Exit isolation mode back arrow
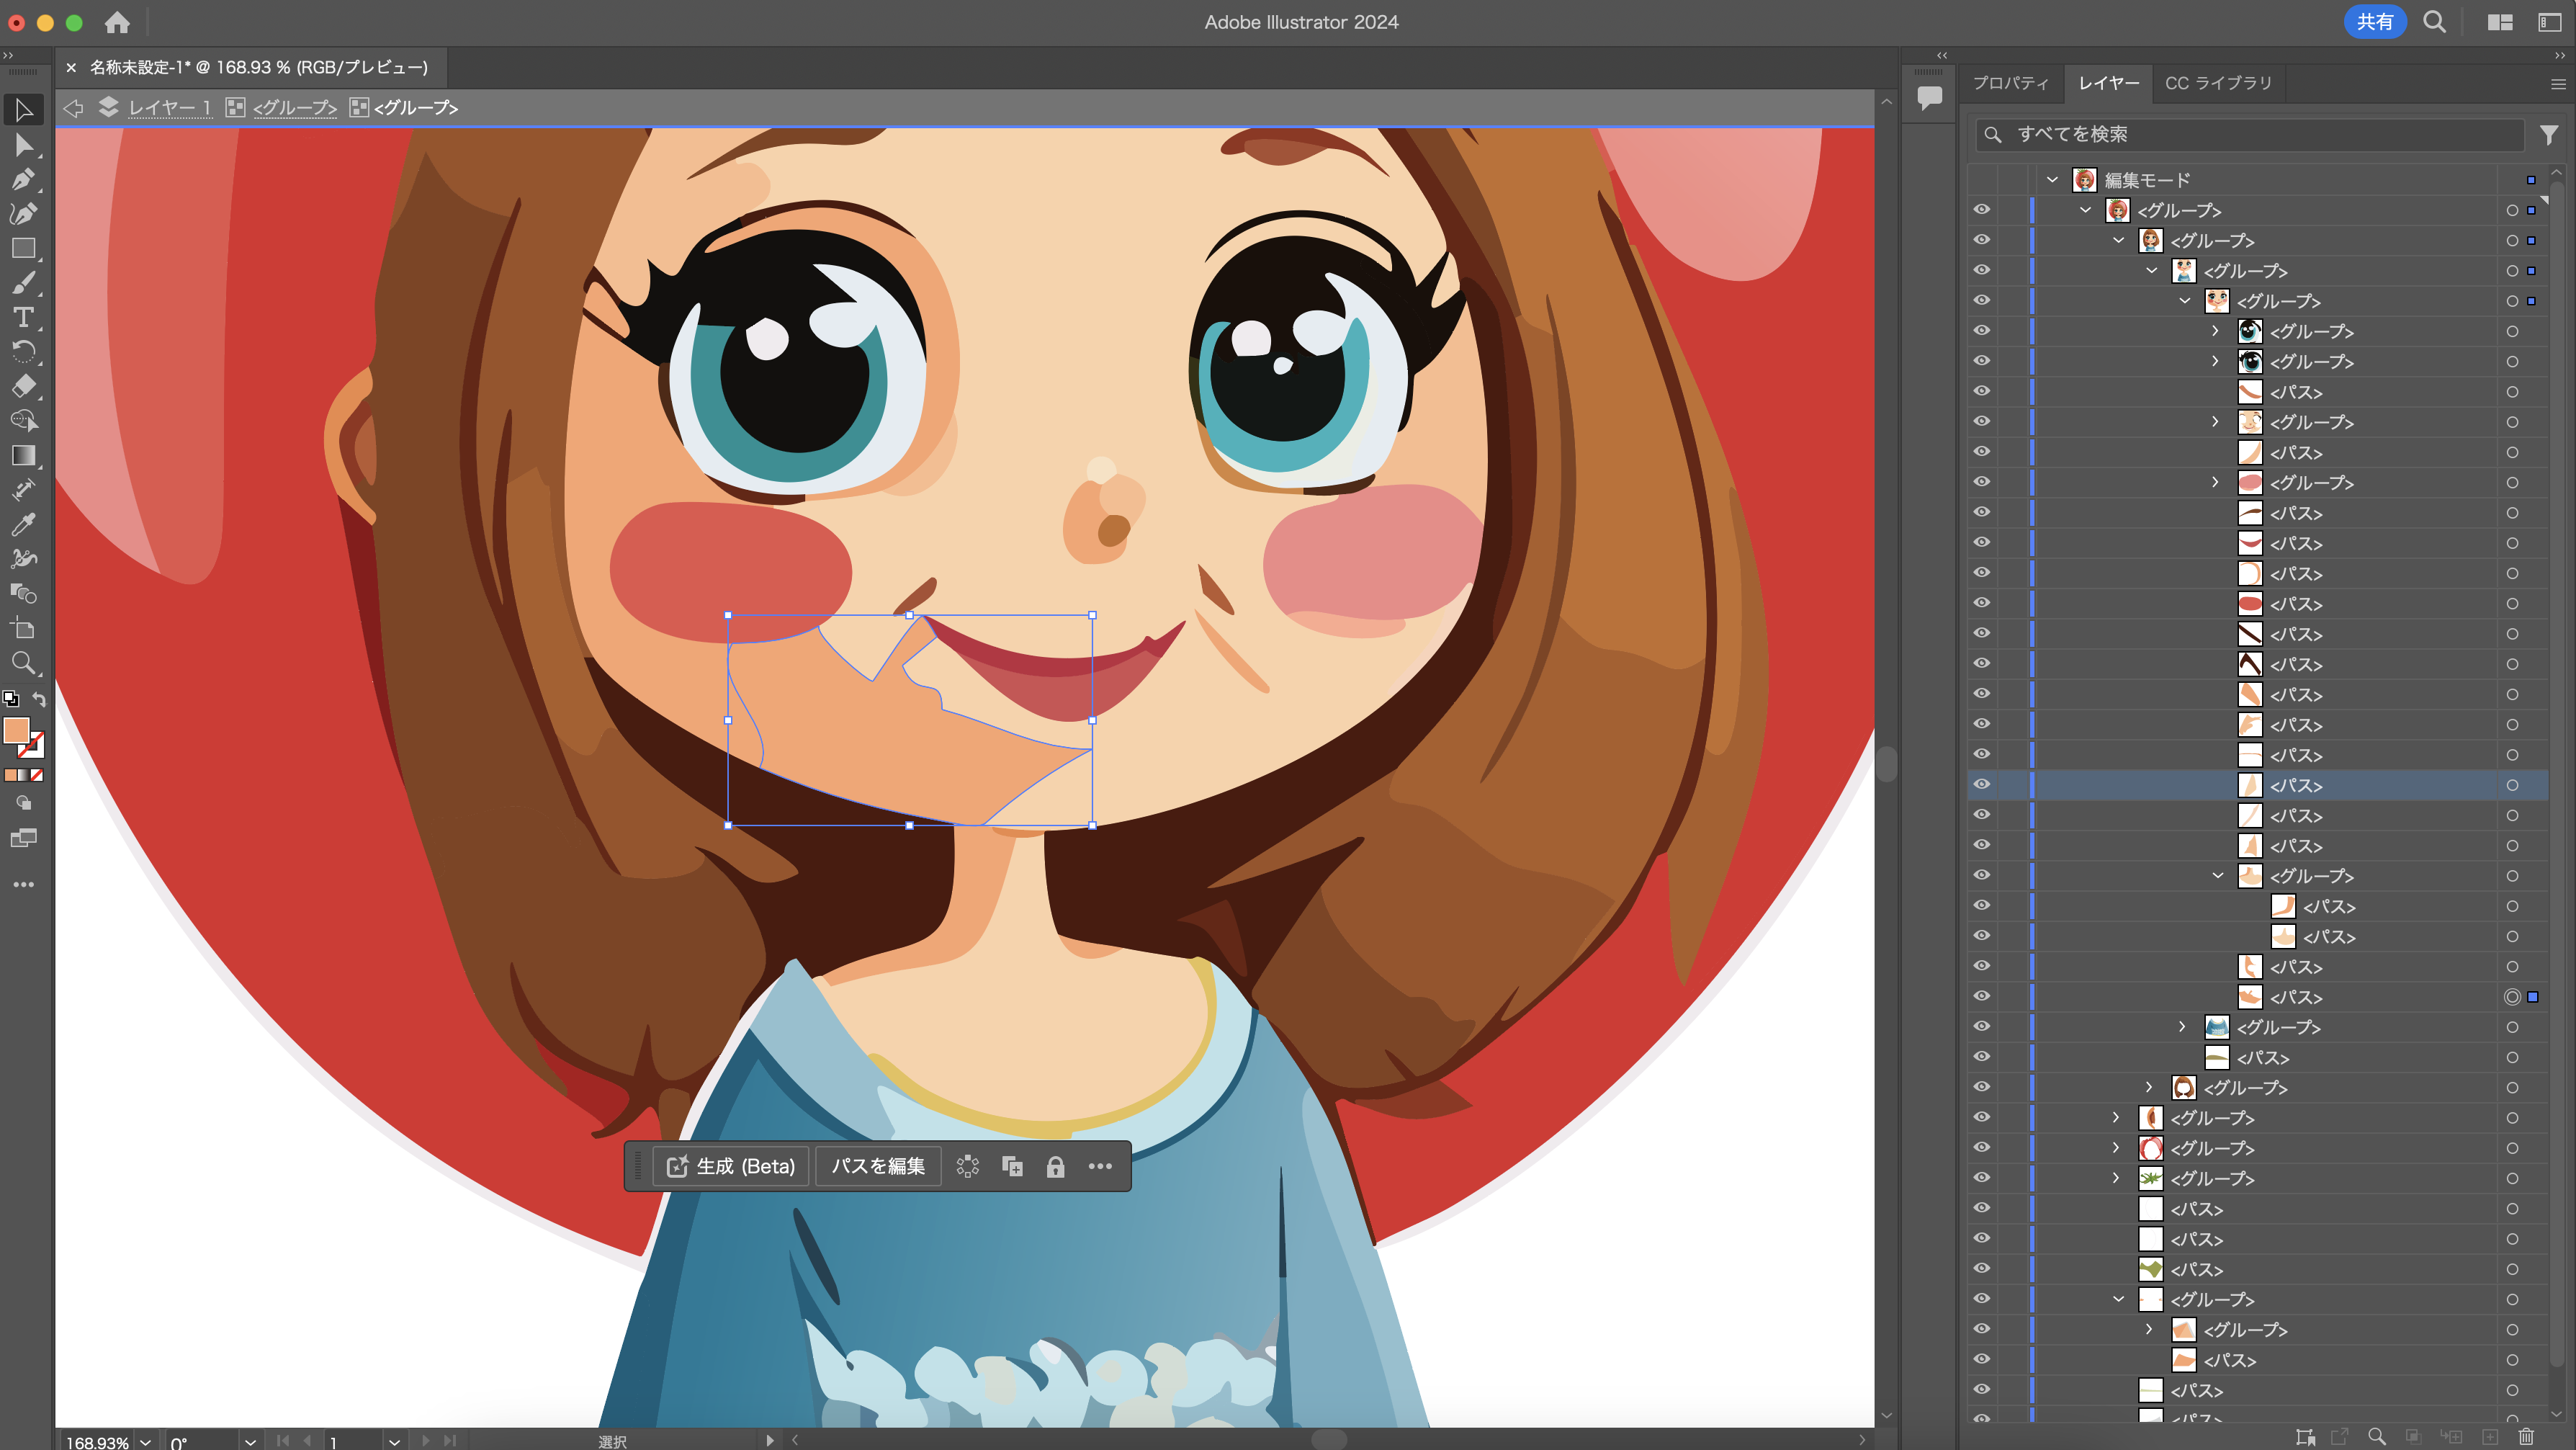2576x1450 pixels. pyautogui.click(x=73, y=107)
